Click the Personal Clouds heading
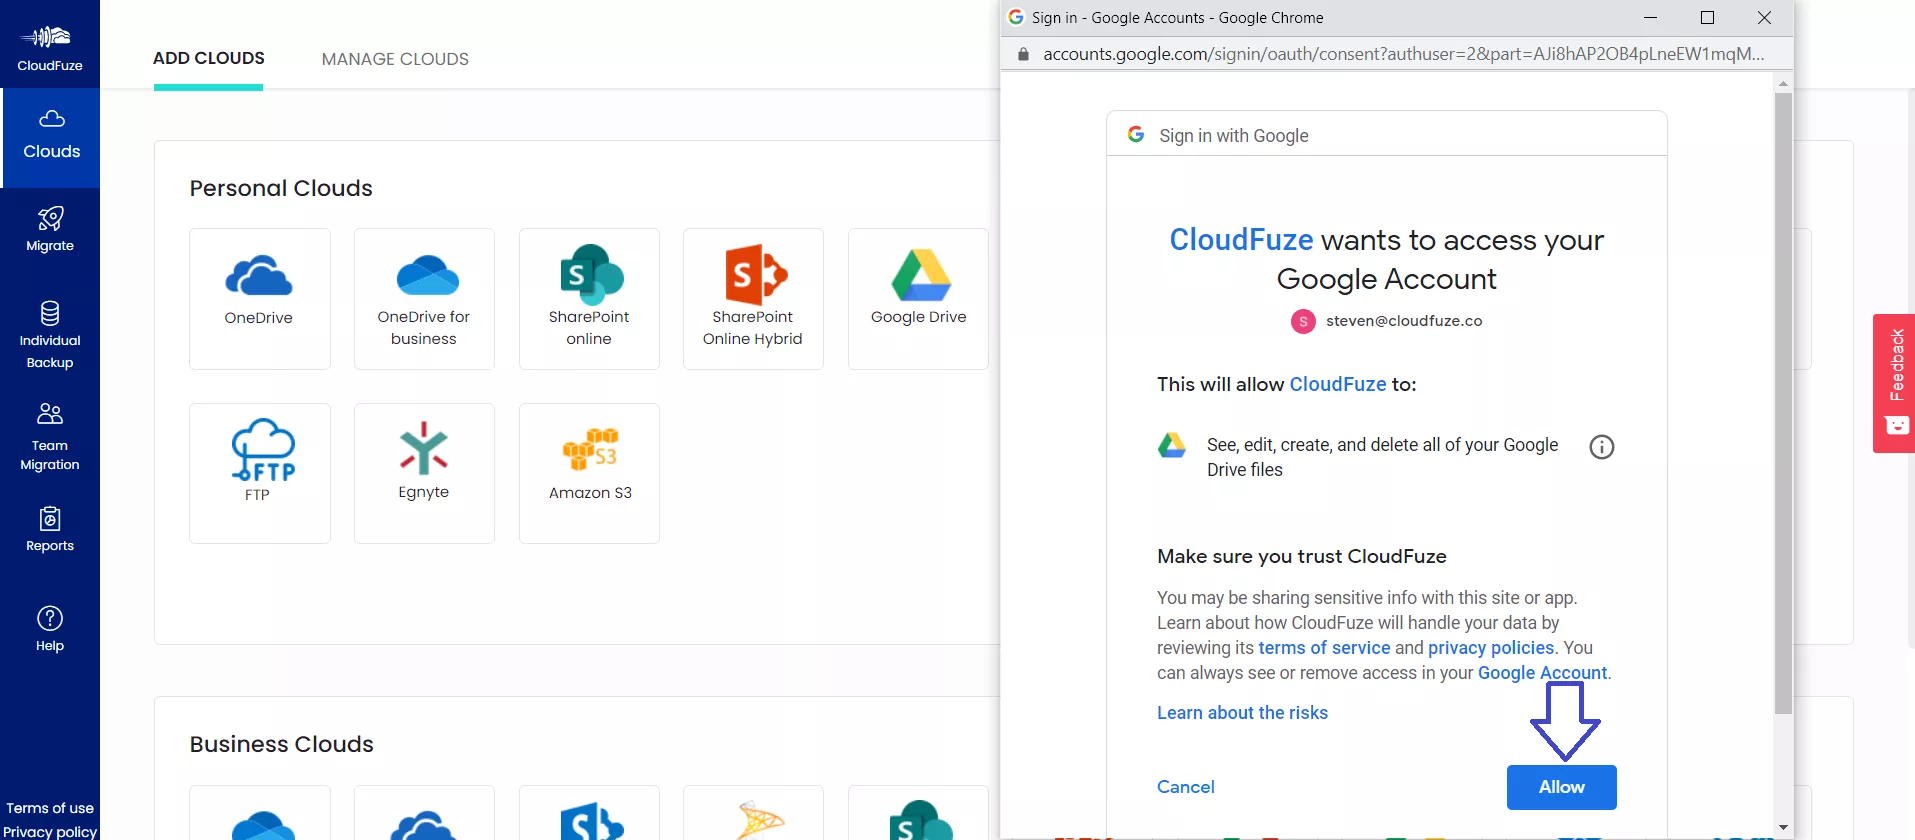Screen dimensions: 1915x840 281,188
